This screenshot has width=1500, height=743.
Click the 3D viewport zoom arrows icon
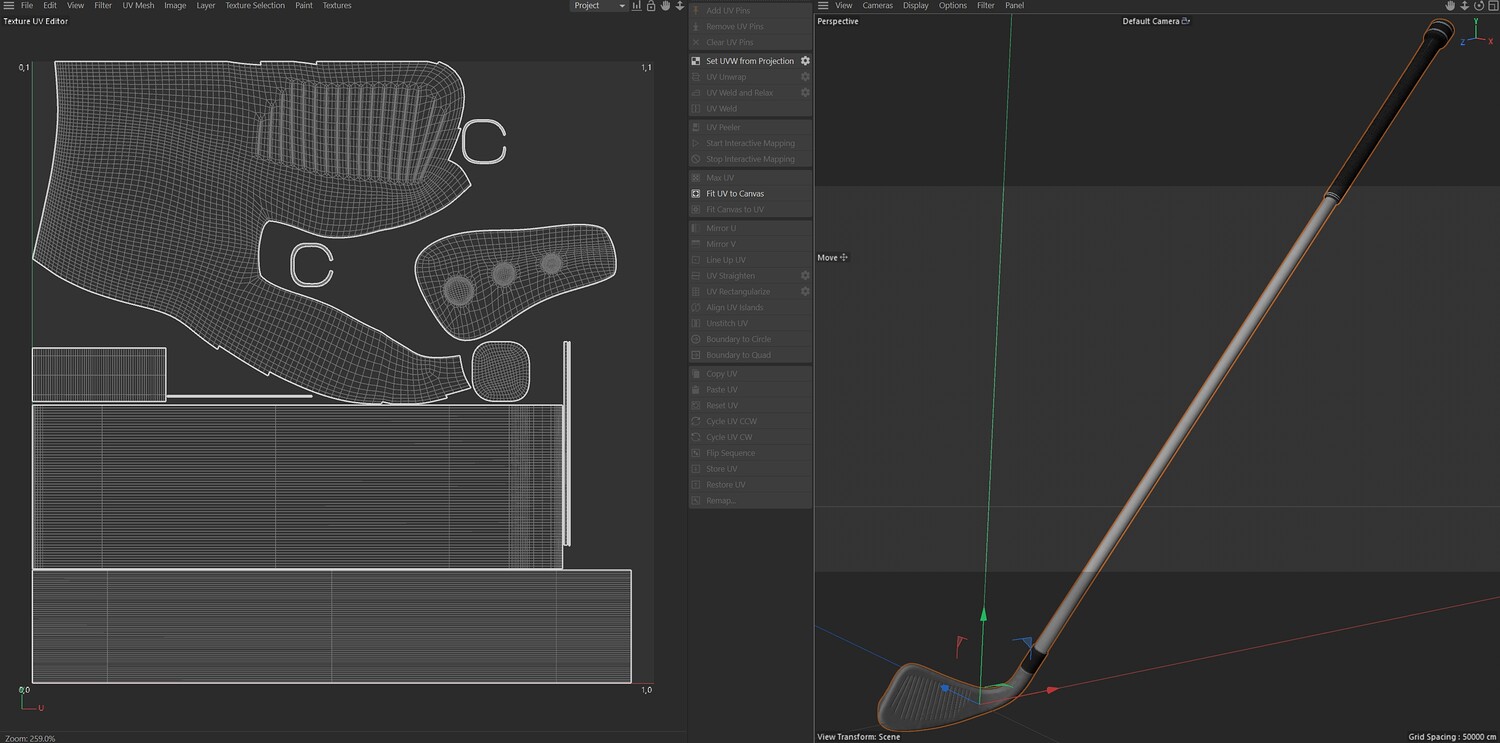pos(1464,6)
